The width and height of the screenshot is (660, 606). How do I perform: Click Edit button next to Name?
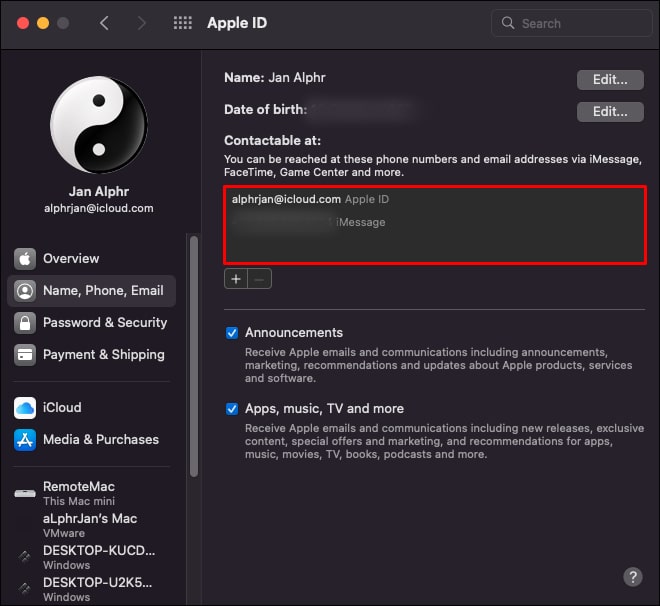click(x=609, y=79)
